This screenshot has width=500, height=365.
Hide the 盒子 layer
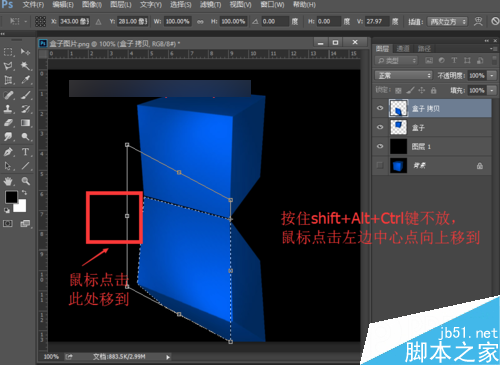(380, 127)
